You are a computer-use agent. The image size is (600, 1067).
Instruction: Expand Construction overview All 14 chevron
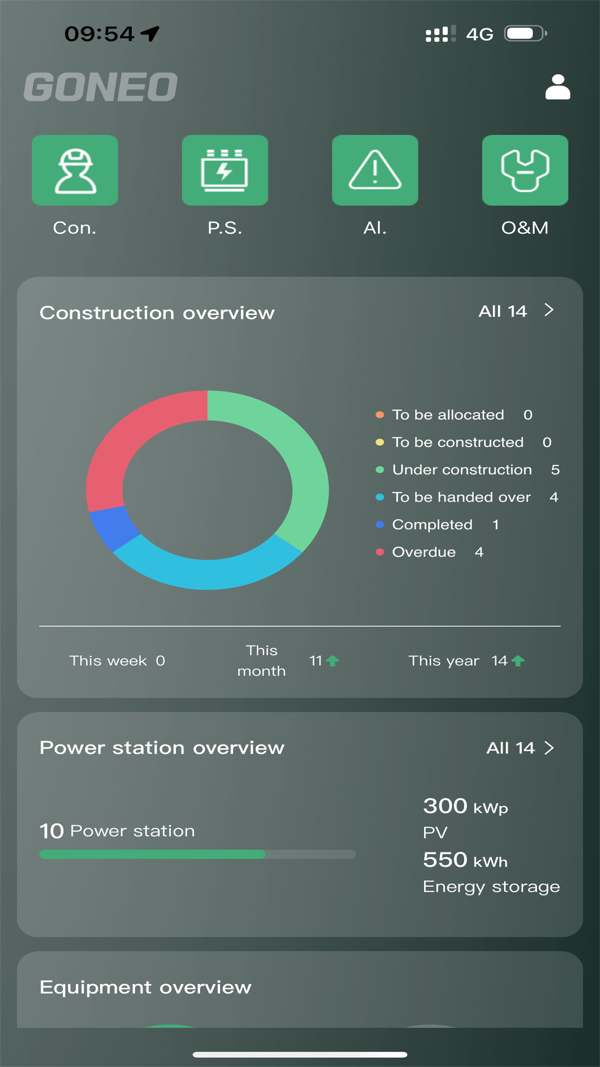[548, 311]
